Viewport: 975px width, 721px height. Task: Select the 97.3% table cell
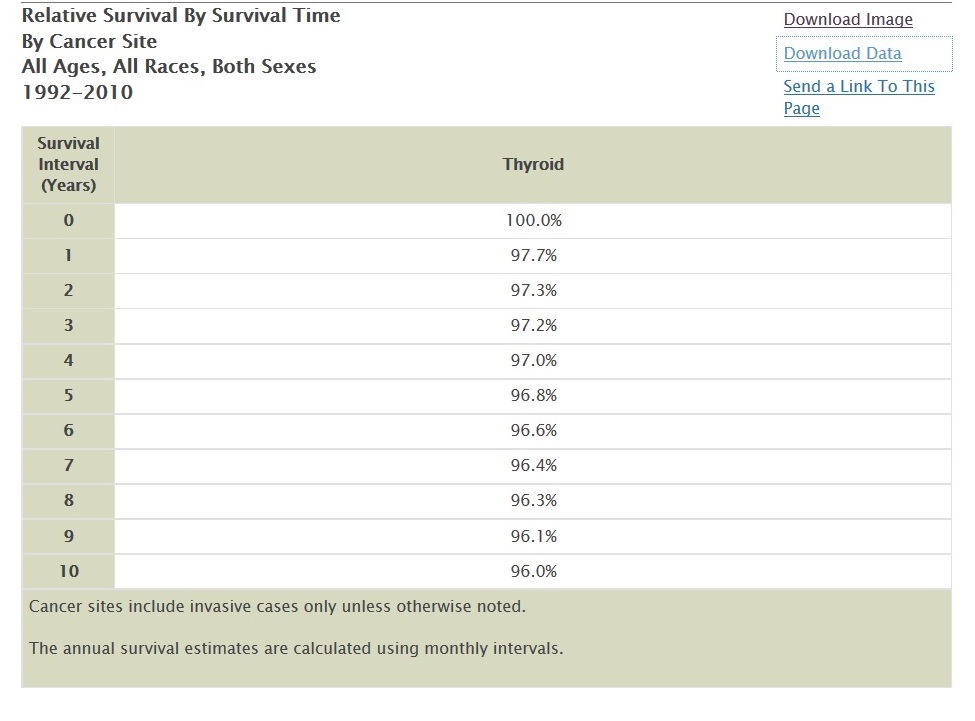tap(533, 291)
